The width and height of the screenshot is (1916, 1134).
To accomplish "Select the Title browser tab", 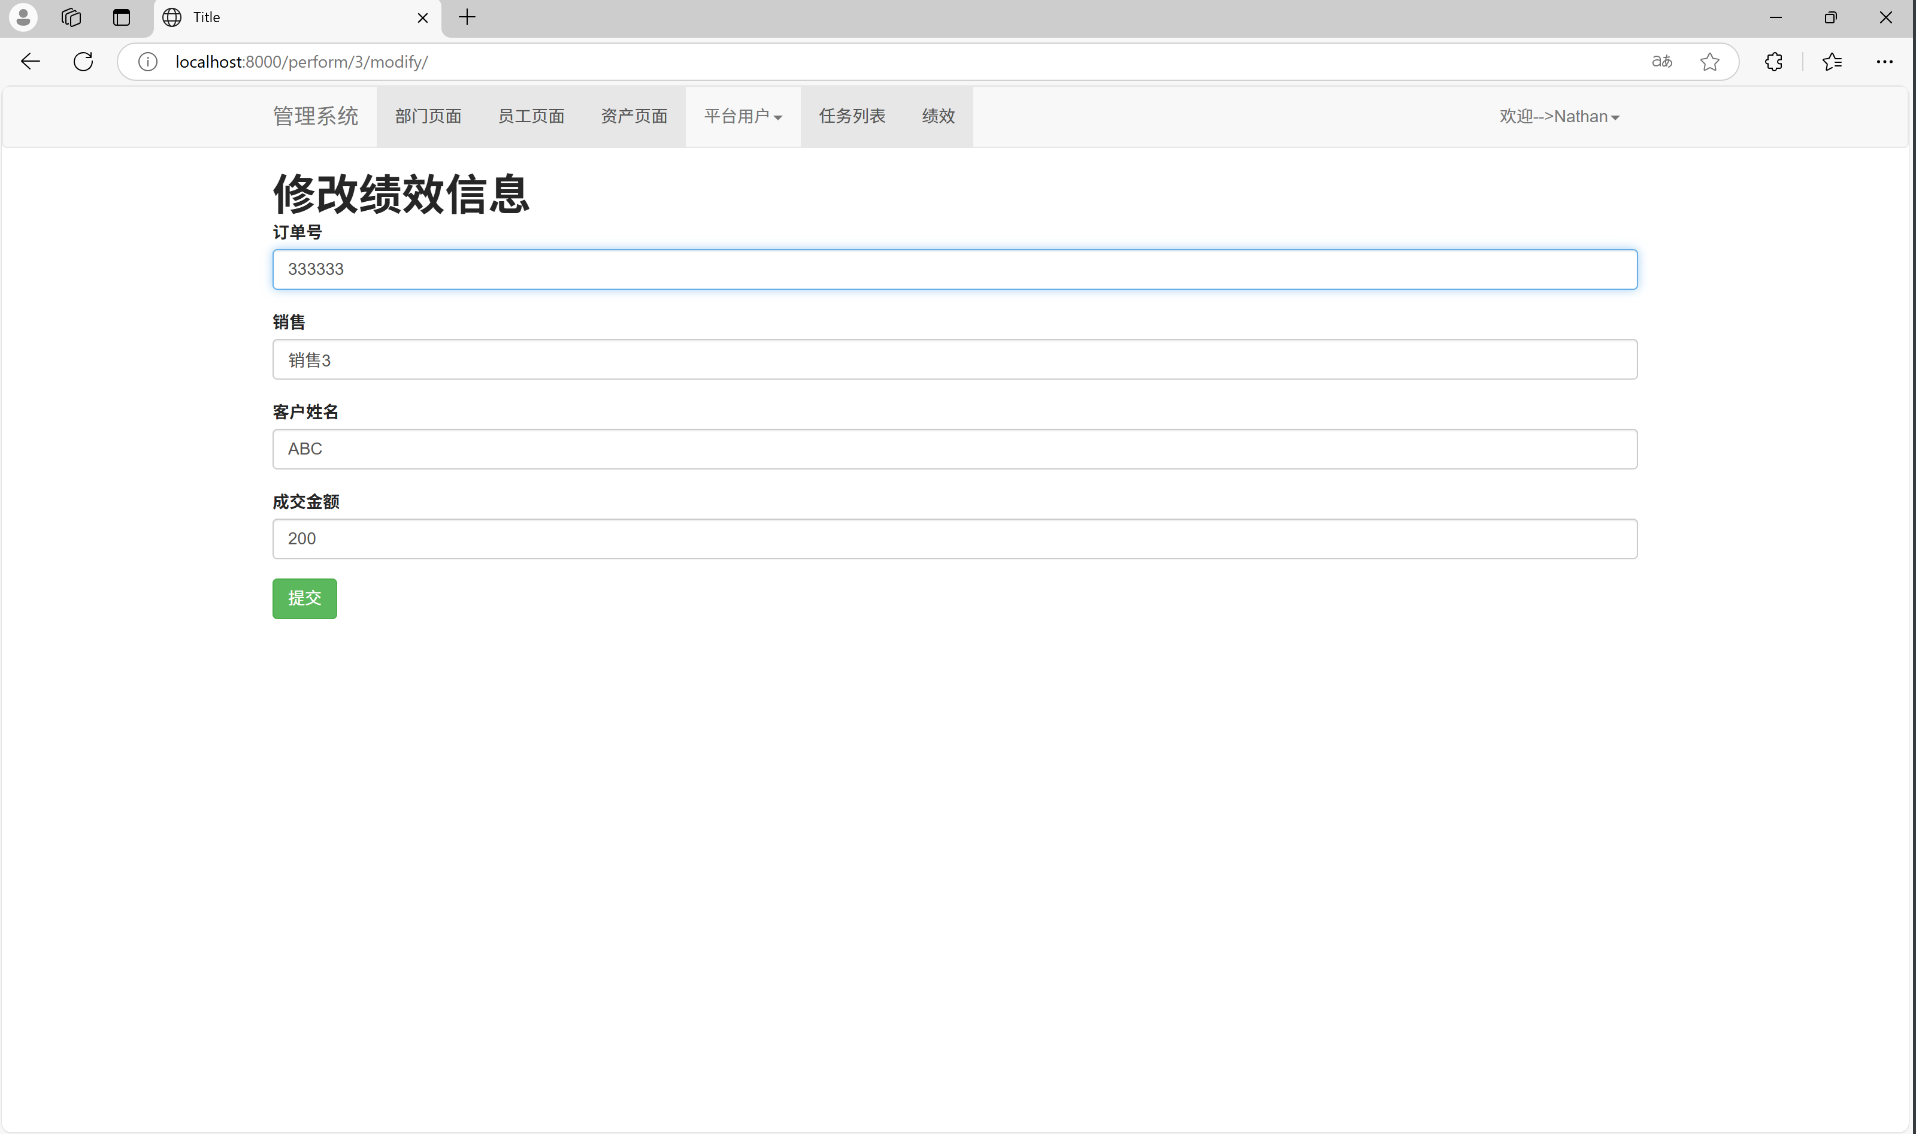I will [x=297, y=18].
